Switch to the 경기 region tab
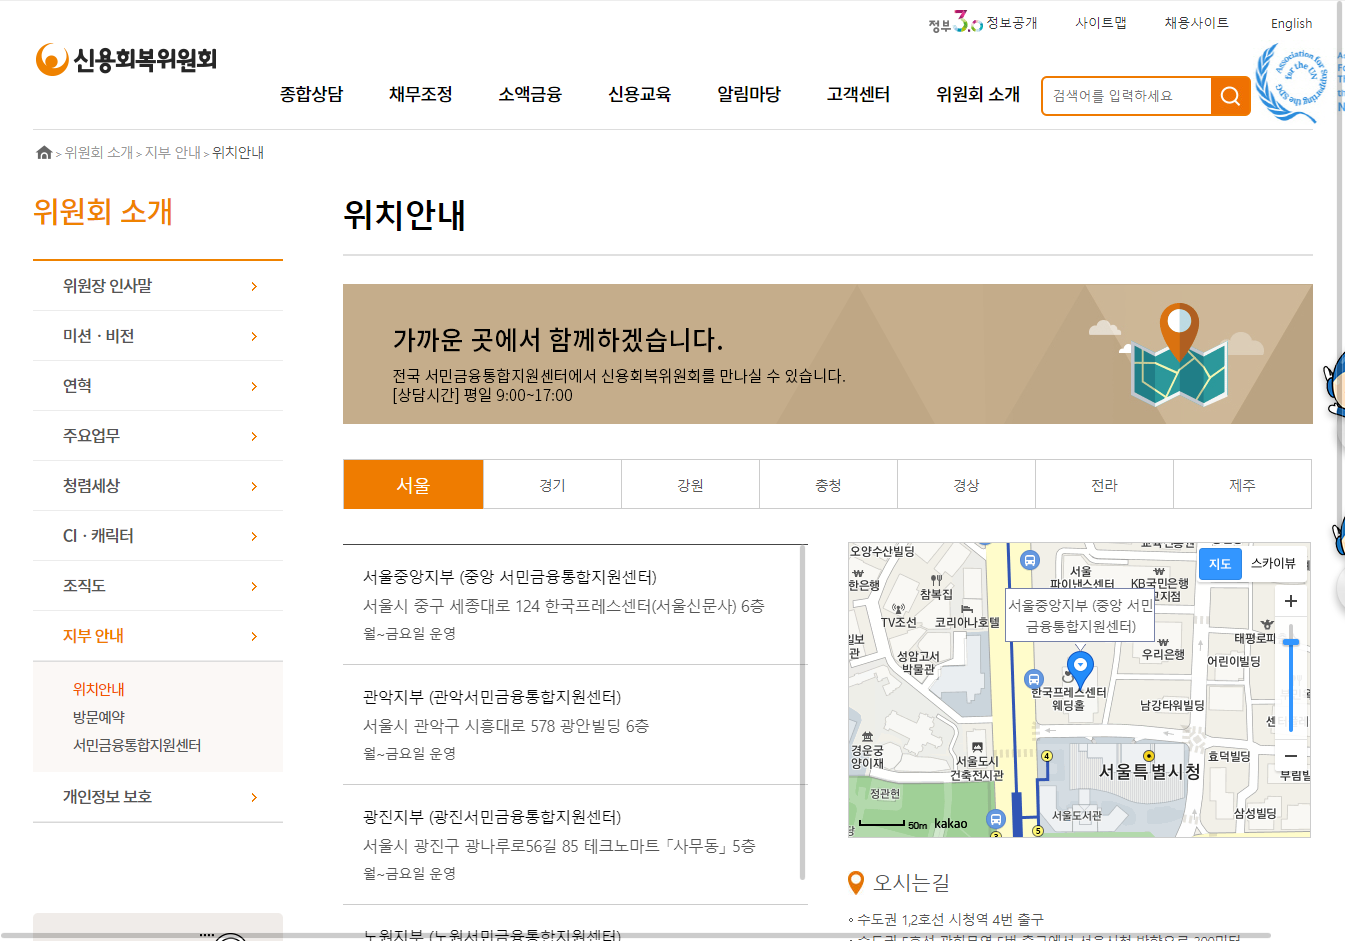The width and height of the screenshot is (1345, 941). (552, 484)
